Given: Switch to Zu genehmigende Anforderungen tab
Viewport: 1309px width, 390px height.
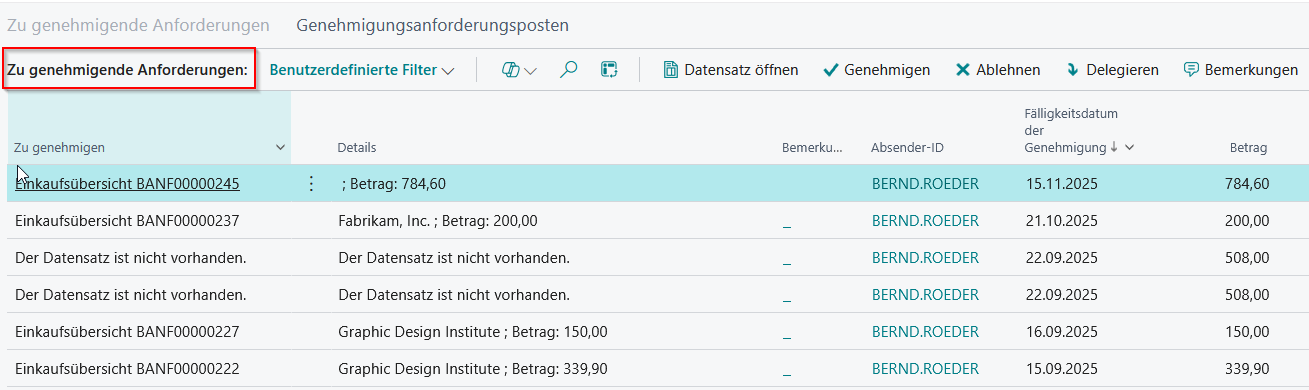Looking at the screenshot, I should [x=138, y=24].
